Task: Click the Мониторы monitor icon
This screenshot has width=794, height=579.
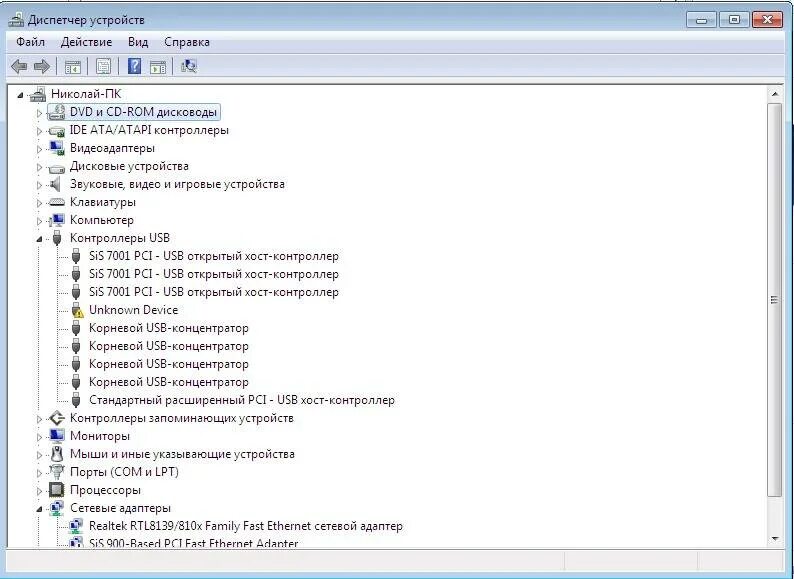Action: pyautogui.click(x=57, y=436)
